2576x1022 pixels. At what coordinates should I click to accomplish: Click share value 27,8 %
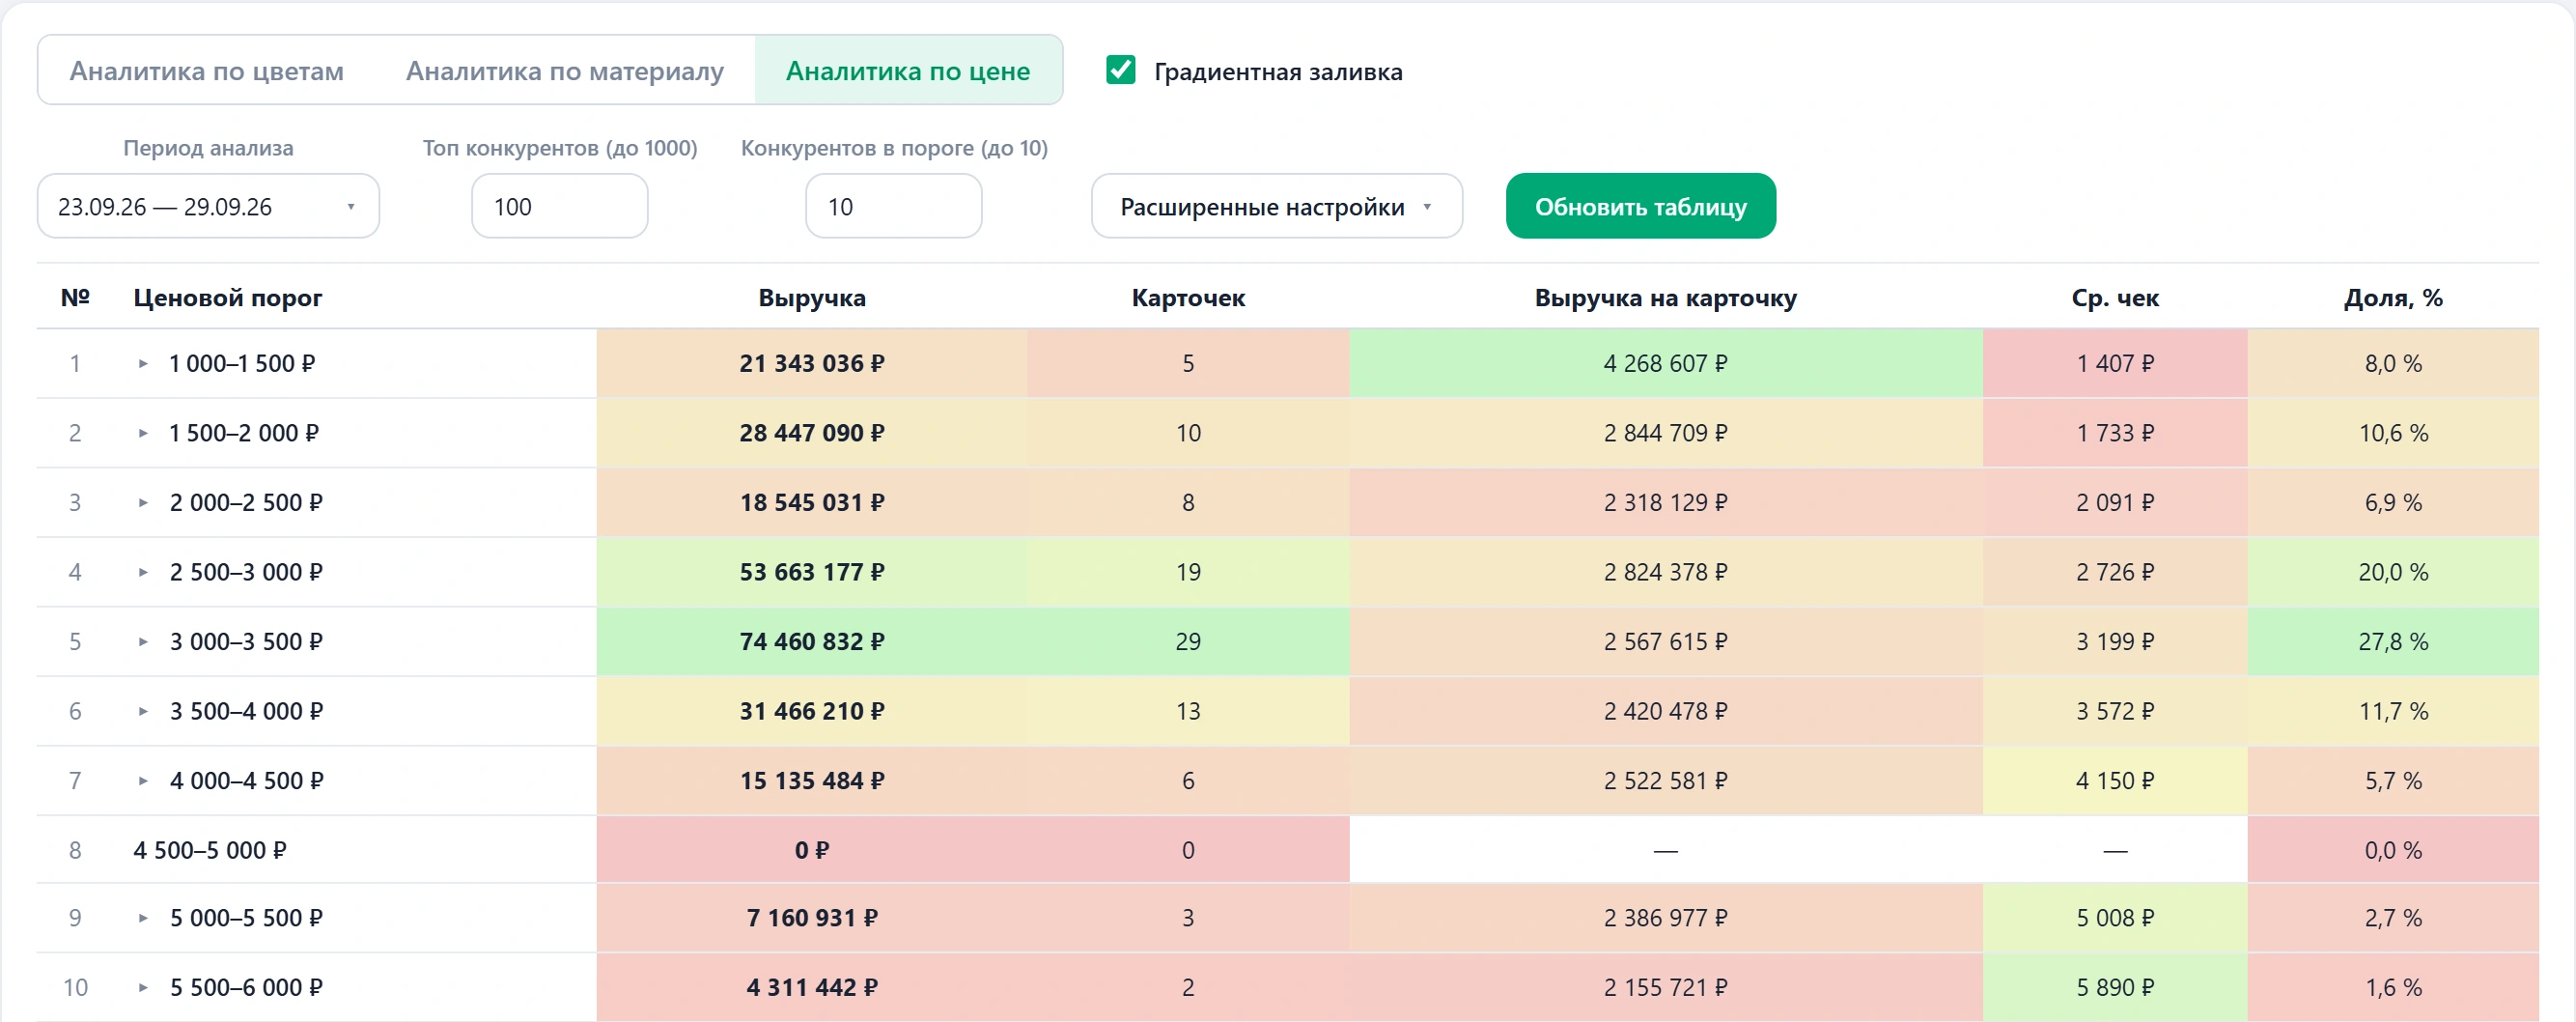pyautogui.click(x=2393, y=642)
